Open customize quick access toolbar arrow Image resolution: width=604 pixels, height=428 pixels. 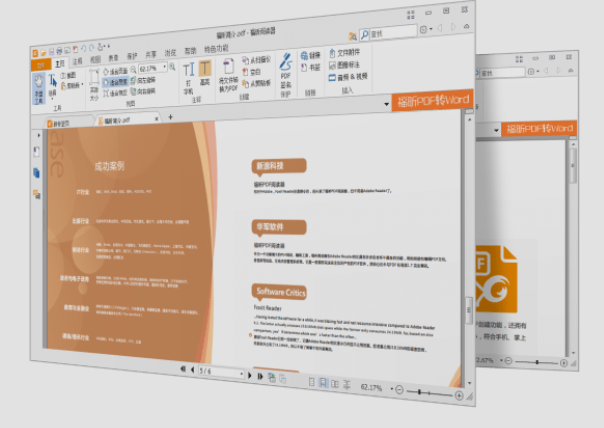coord(109,46)
